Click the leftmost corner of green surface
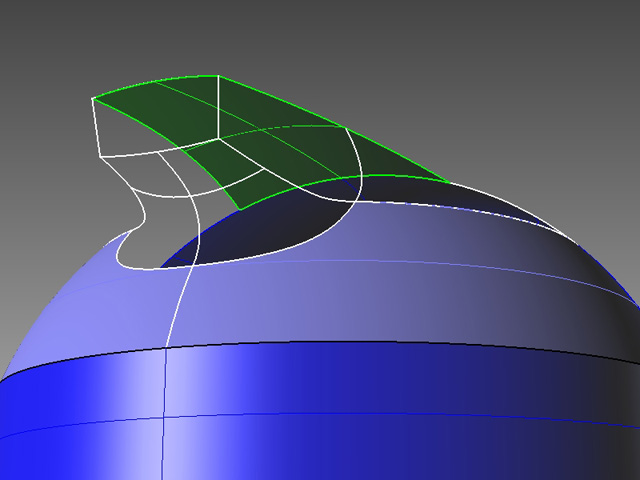Viewport: 640px width, 480px height. [93, 98]
